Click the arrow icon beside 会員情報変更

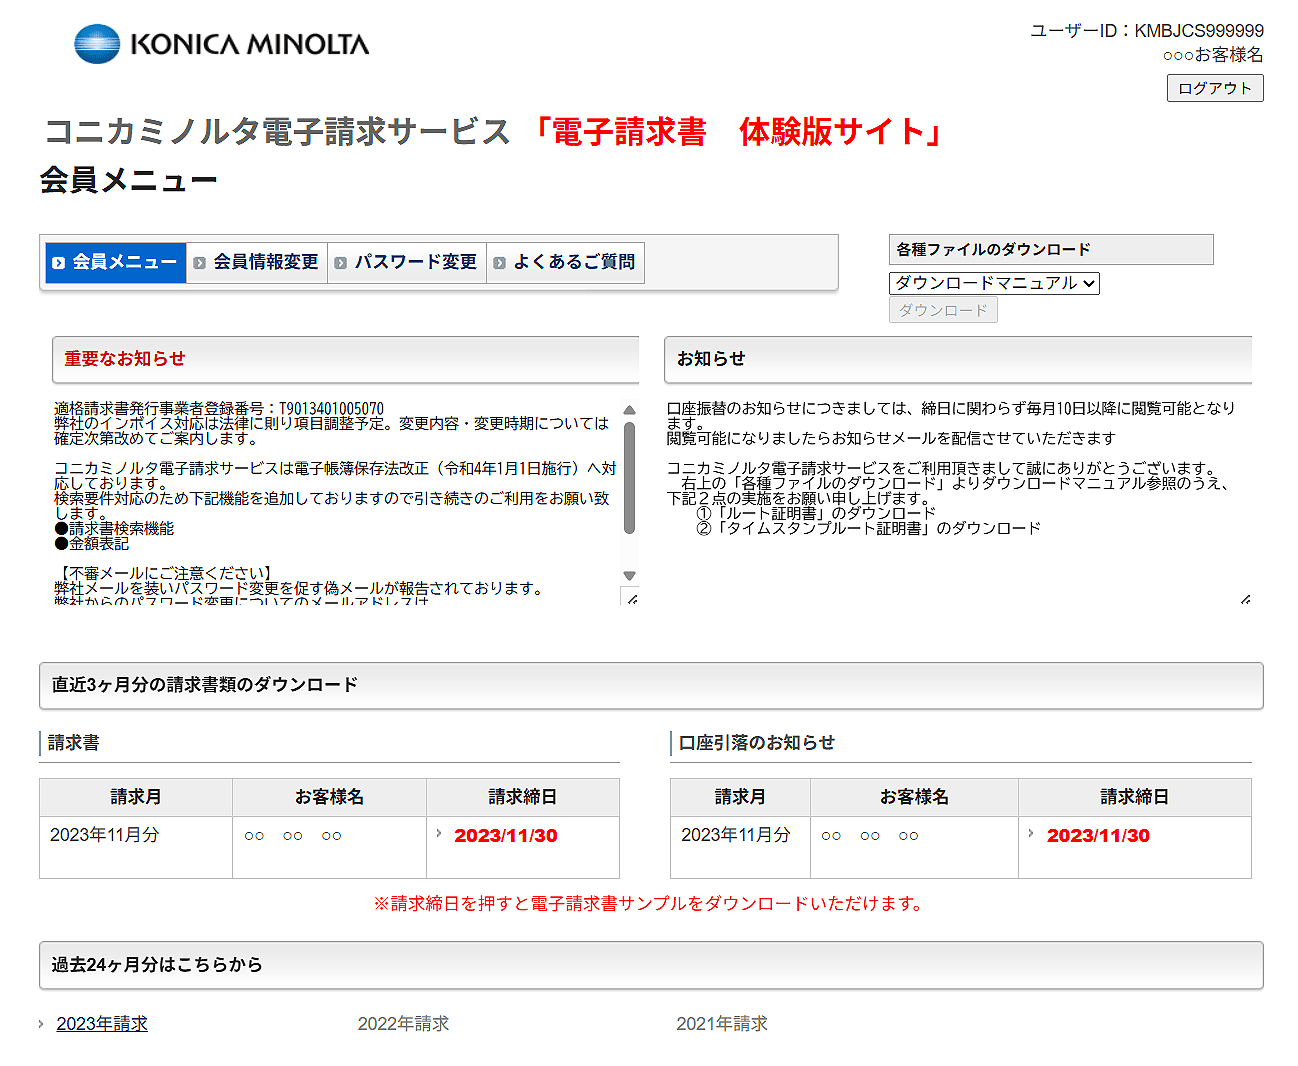pos(199,263)
